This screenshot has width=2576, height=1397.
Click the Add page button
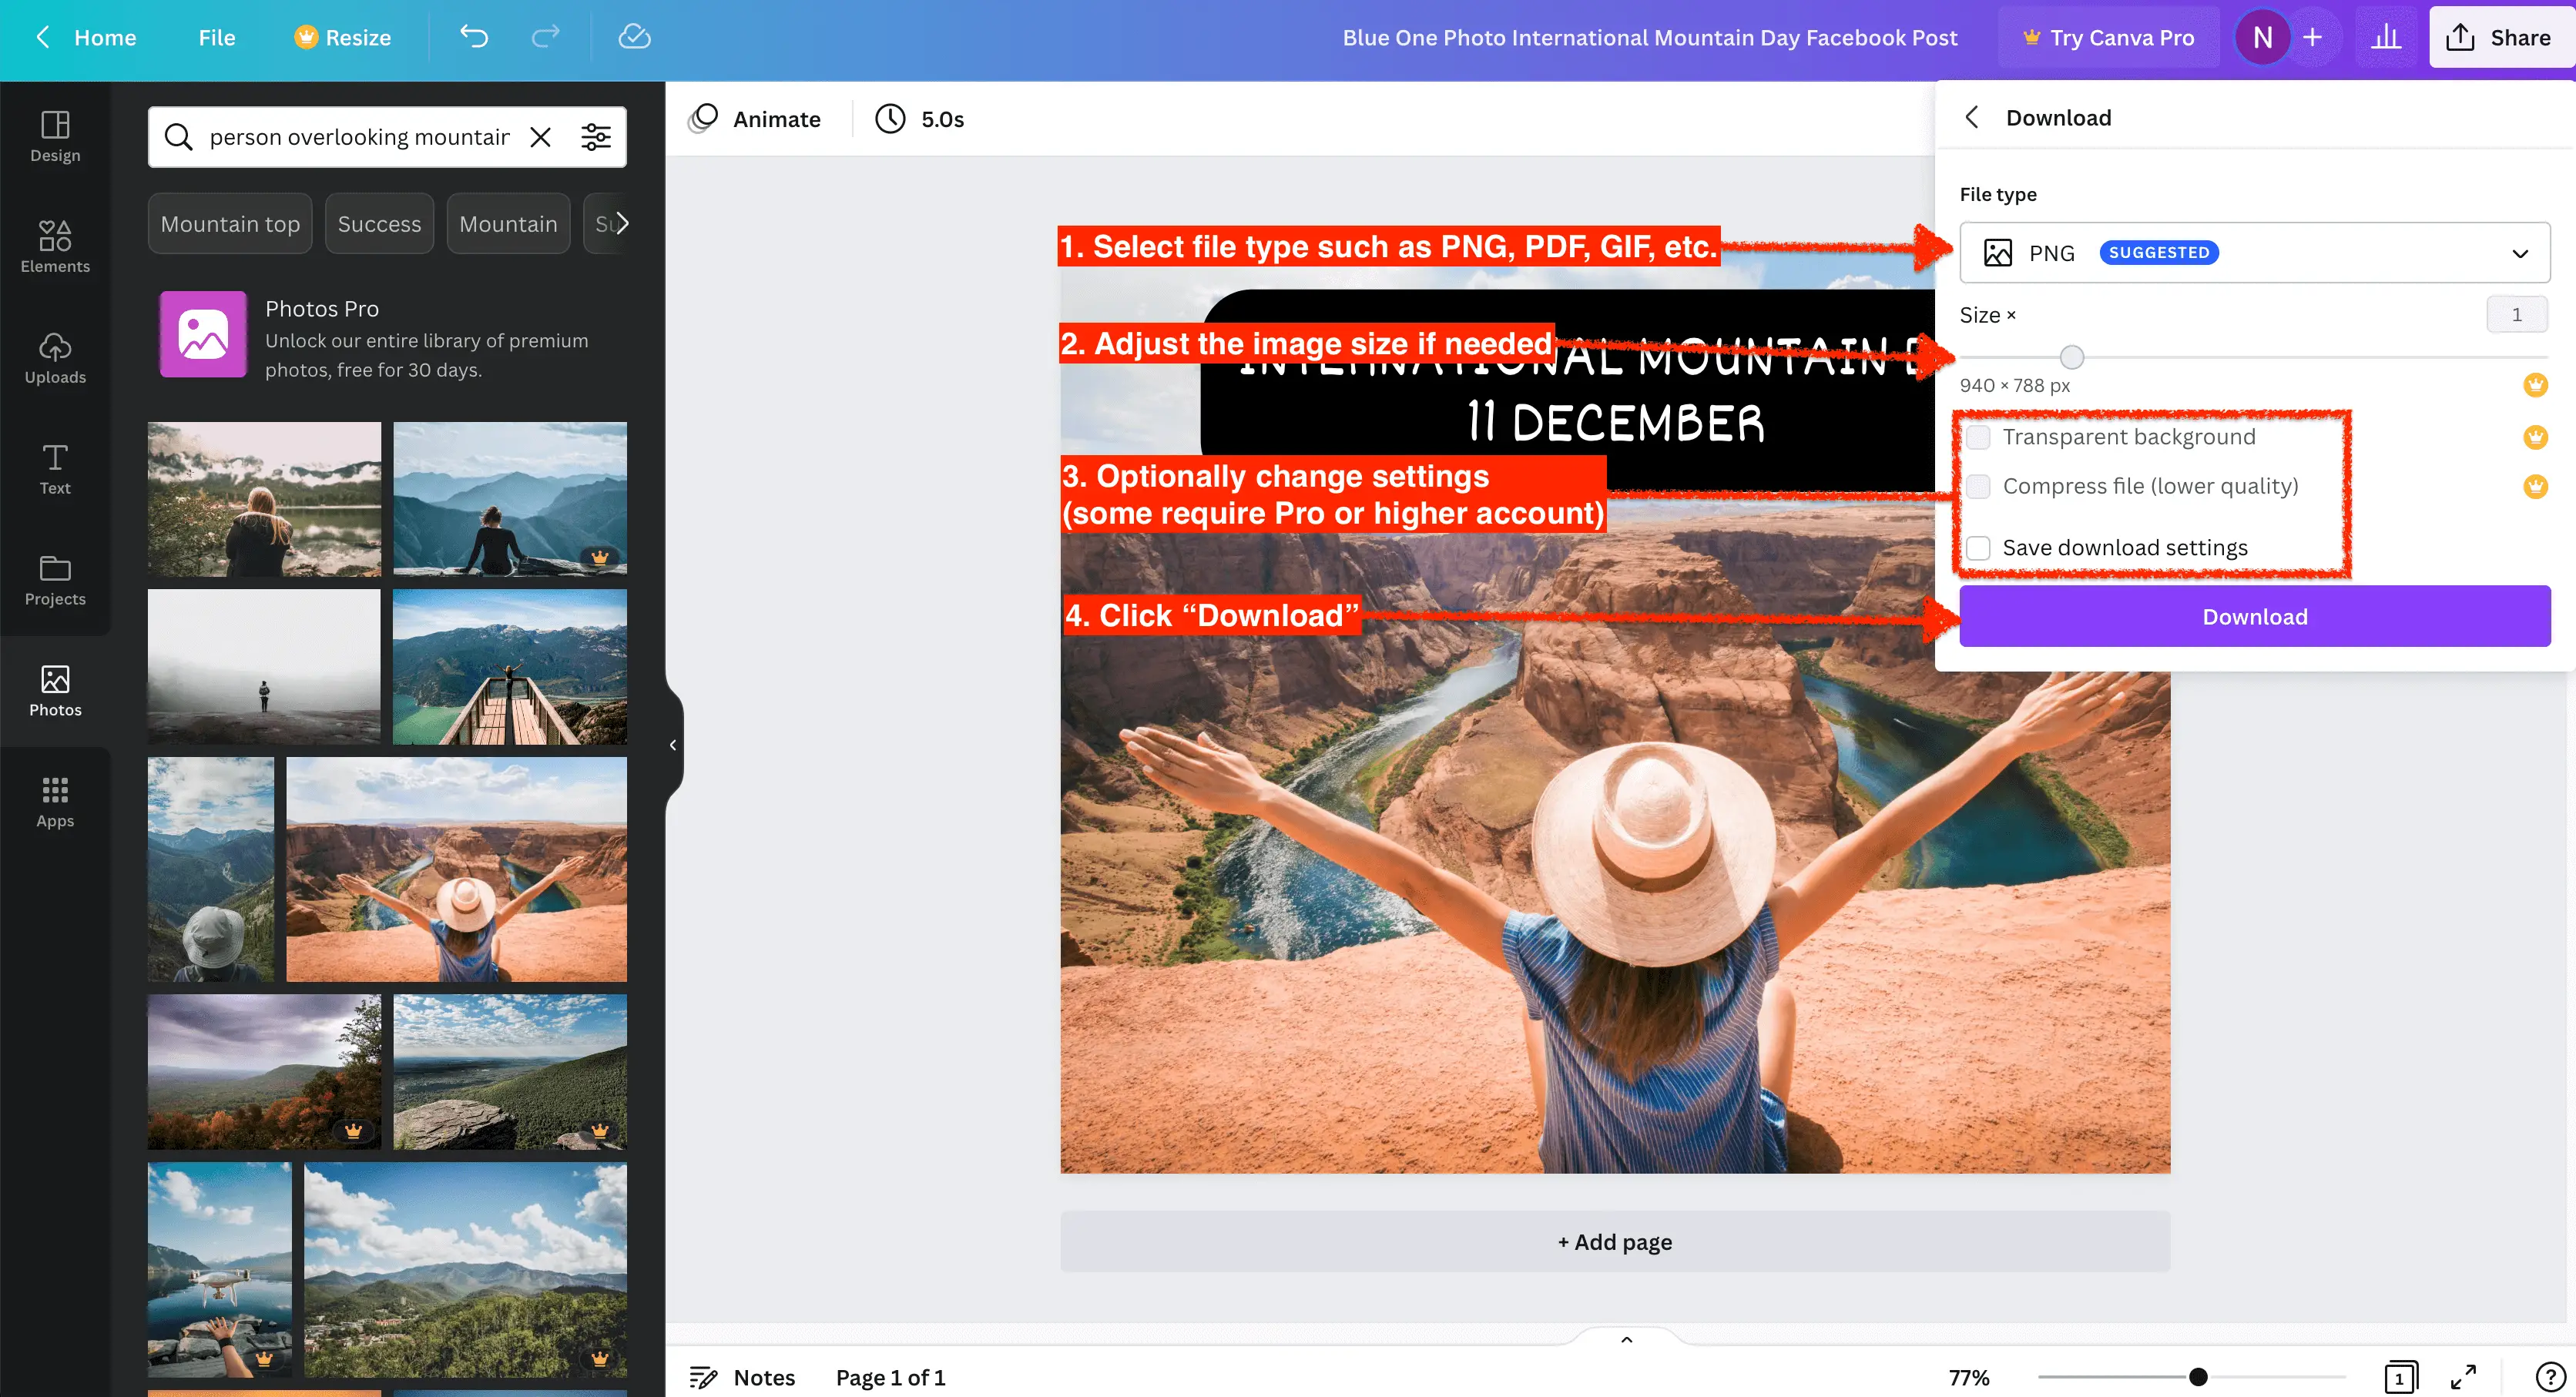[x=1614, y=1242]
